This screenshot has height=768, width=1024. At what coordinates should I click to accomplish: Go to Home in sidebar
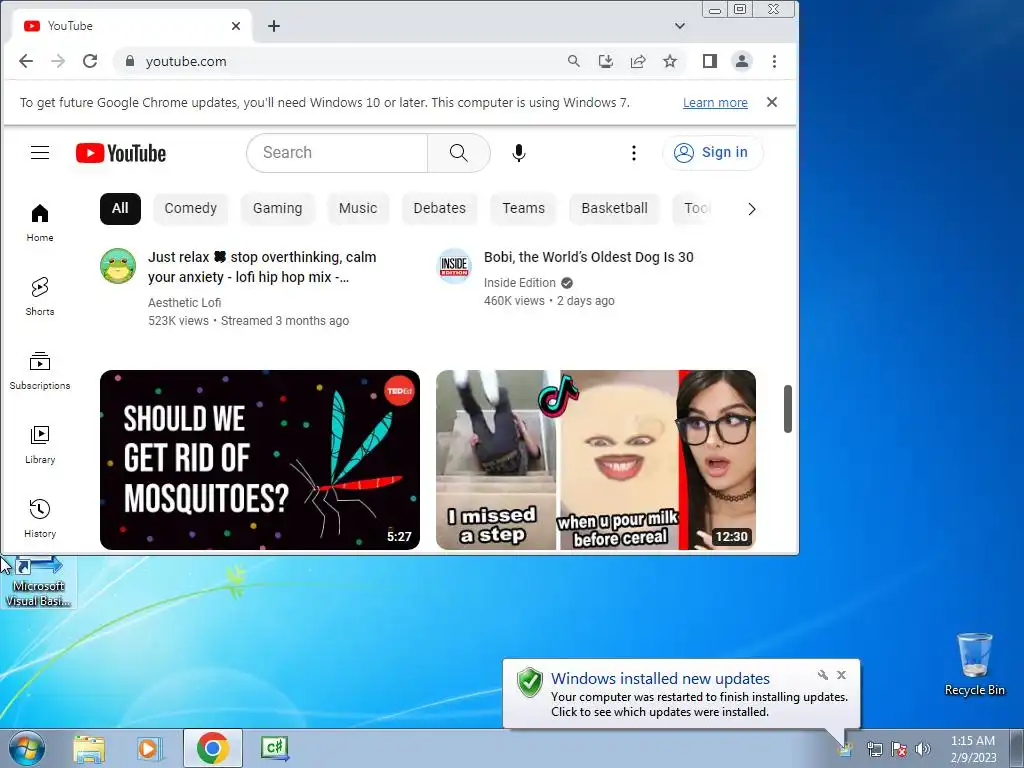[x=40, y=223]
